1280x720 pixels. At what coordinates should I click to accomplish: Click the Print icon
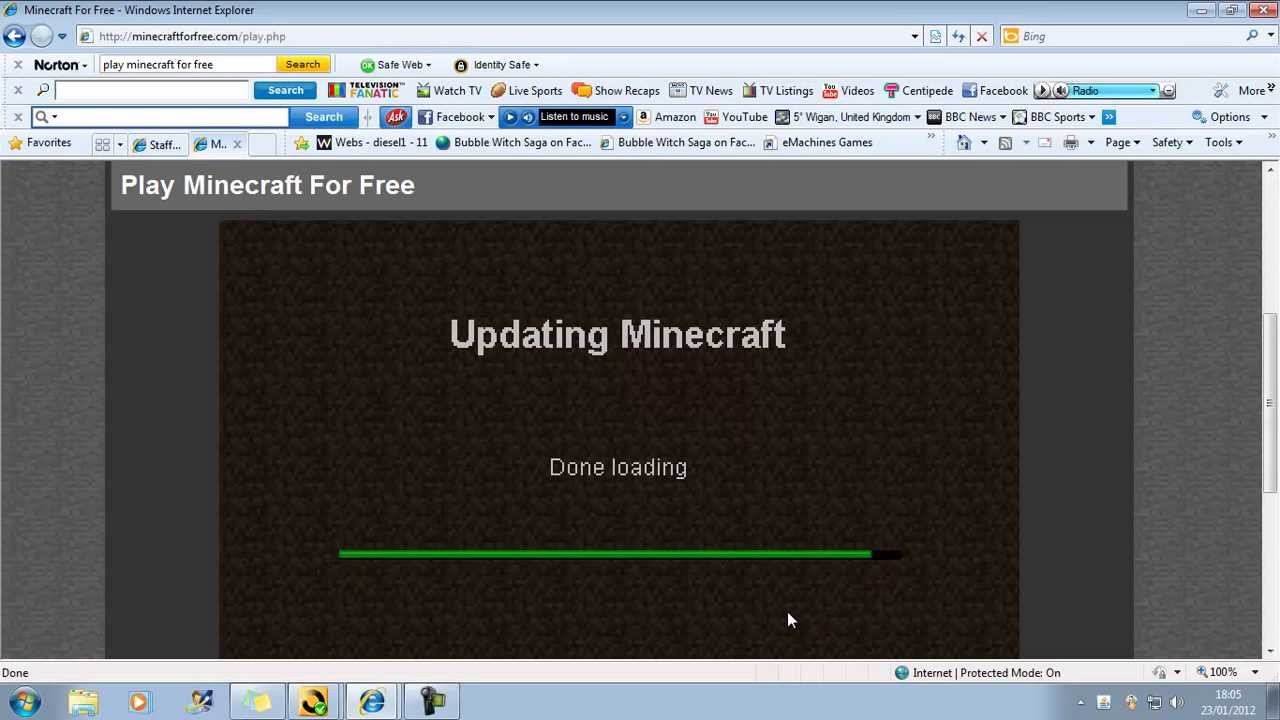click(x=1071, y=143)
